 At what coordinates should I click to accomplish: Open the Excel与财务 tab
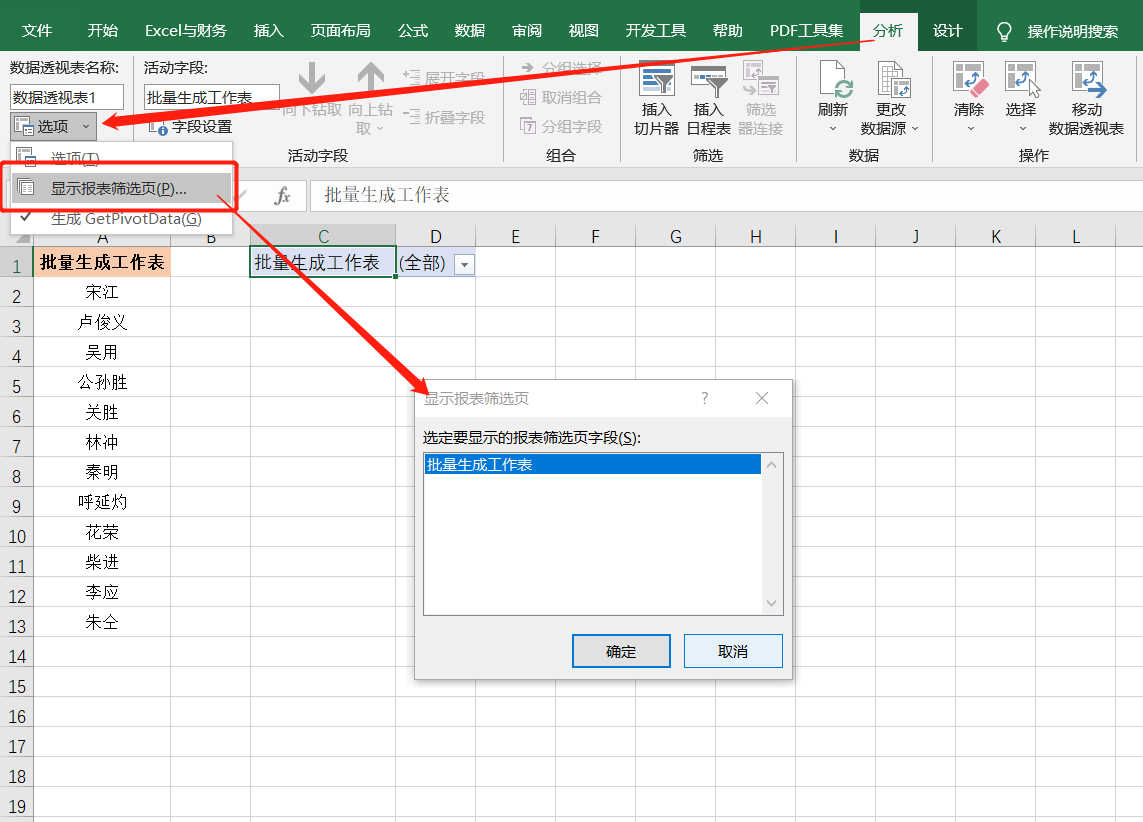coord(186,31)
